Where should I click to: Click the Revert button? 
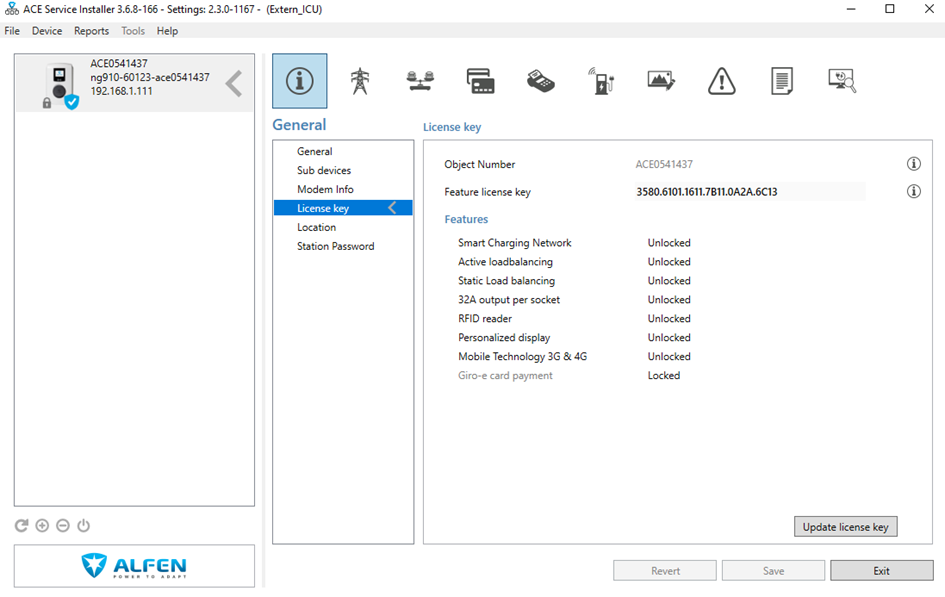[665, 571]
